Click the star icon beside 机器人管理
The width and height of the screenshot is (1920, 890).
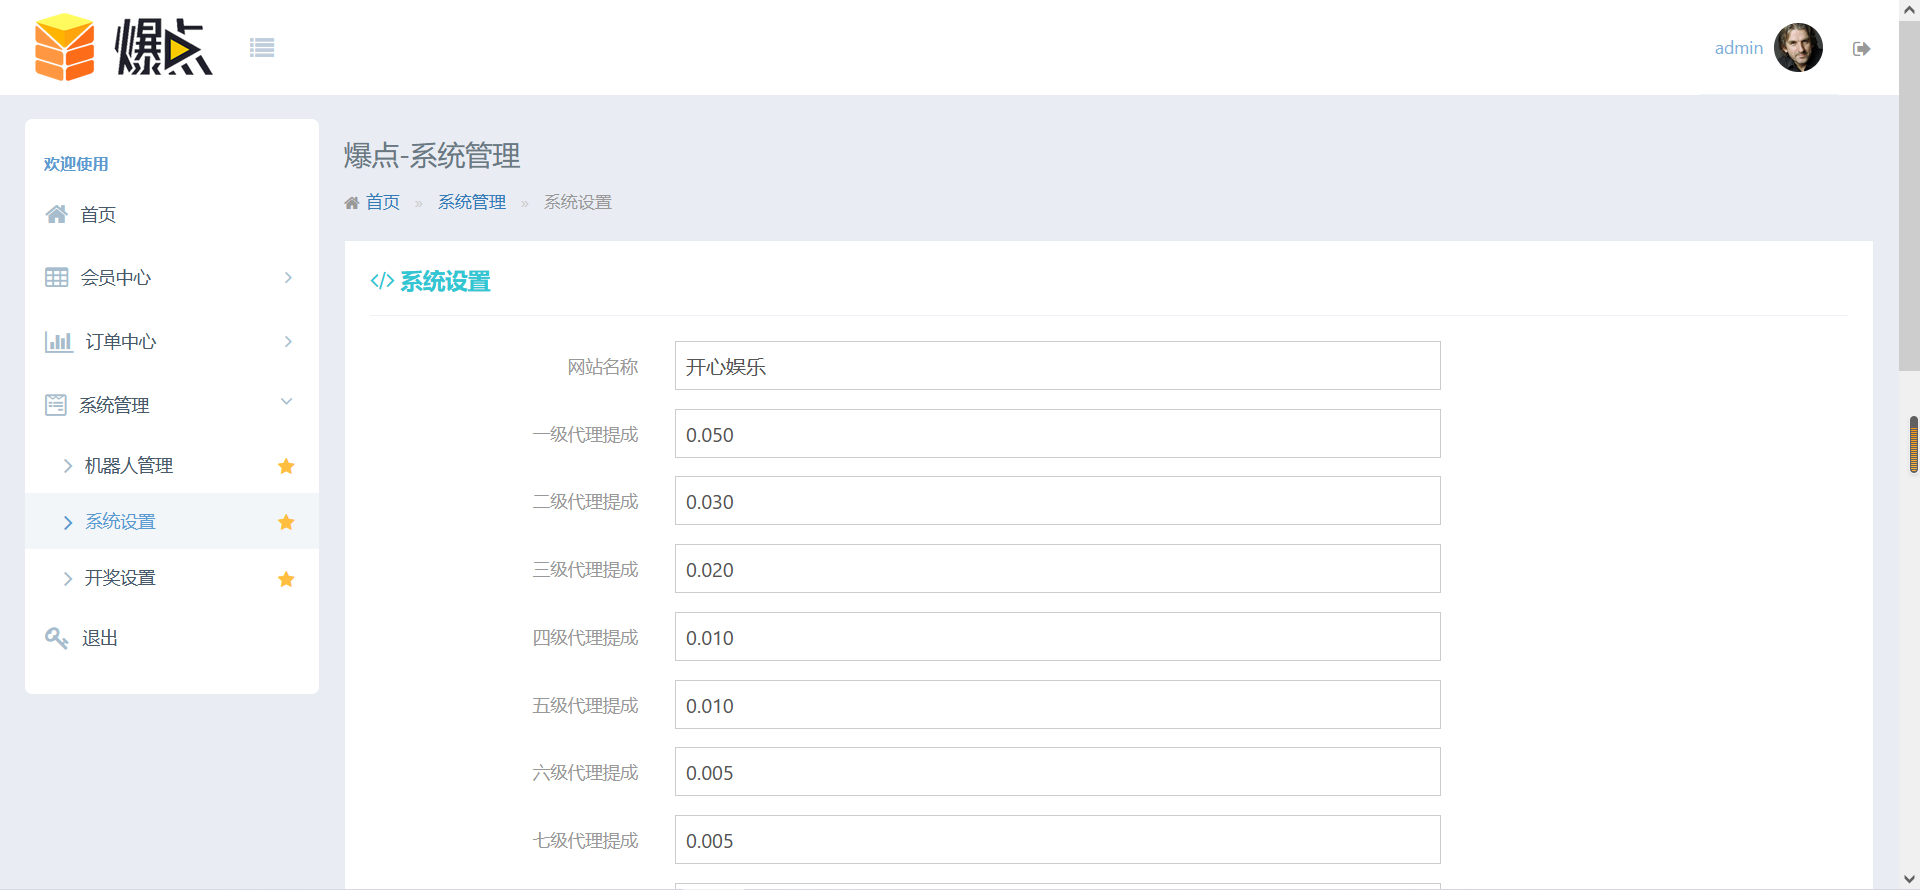(286, 466)
